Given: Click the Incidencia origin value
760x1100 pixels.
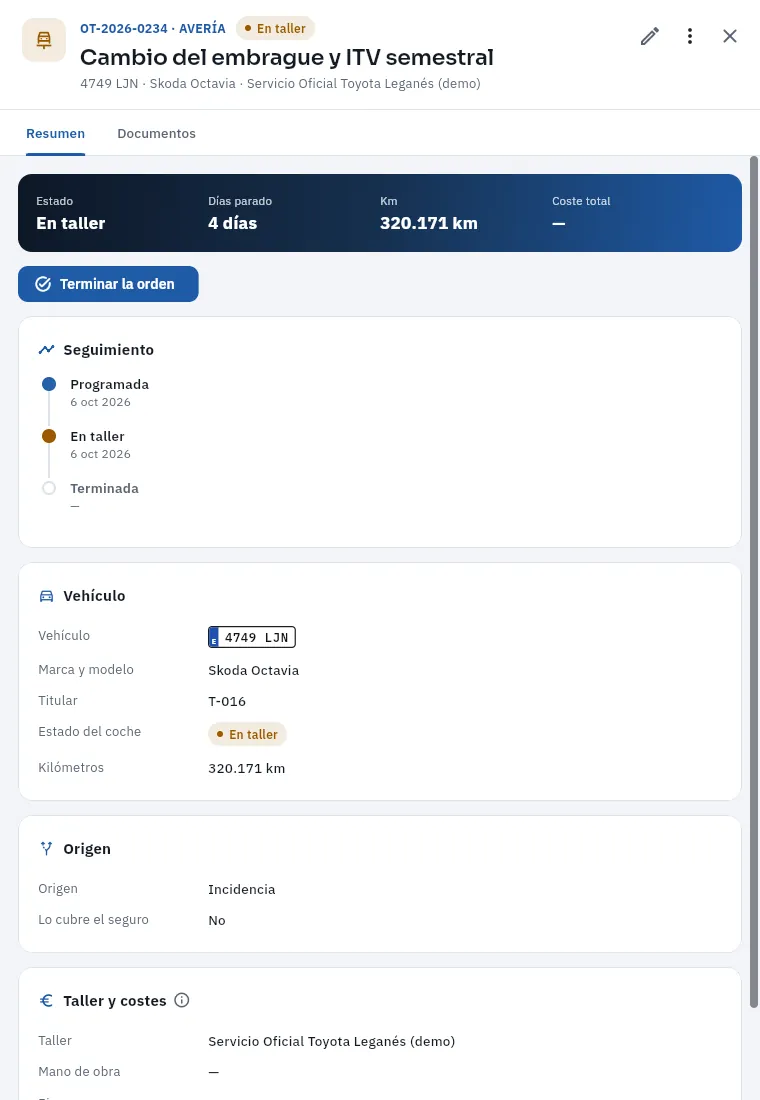Looking at the screenshot, I should 241,890.
